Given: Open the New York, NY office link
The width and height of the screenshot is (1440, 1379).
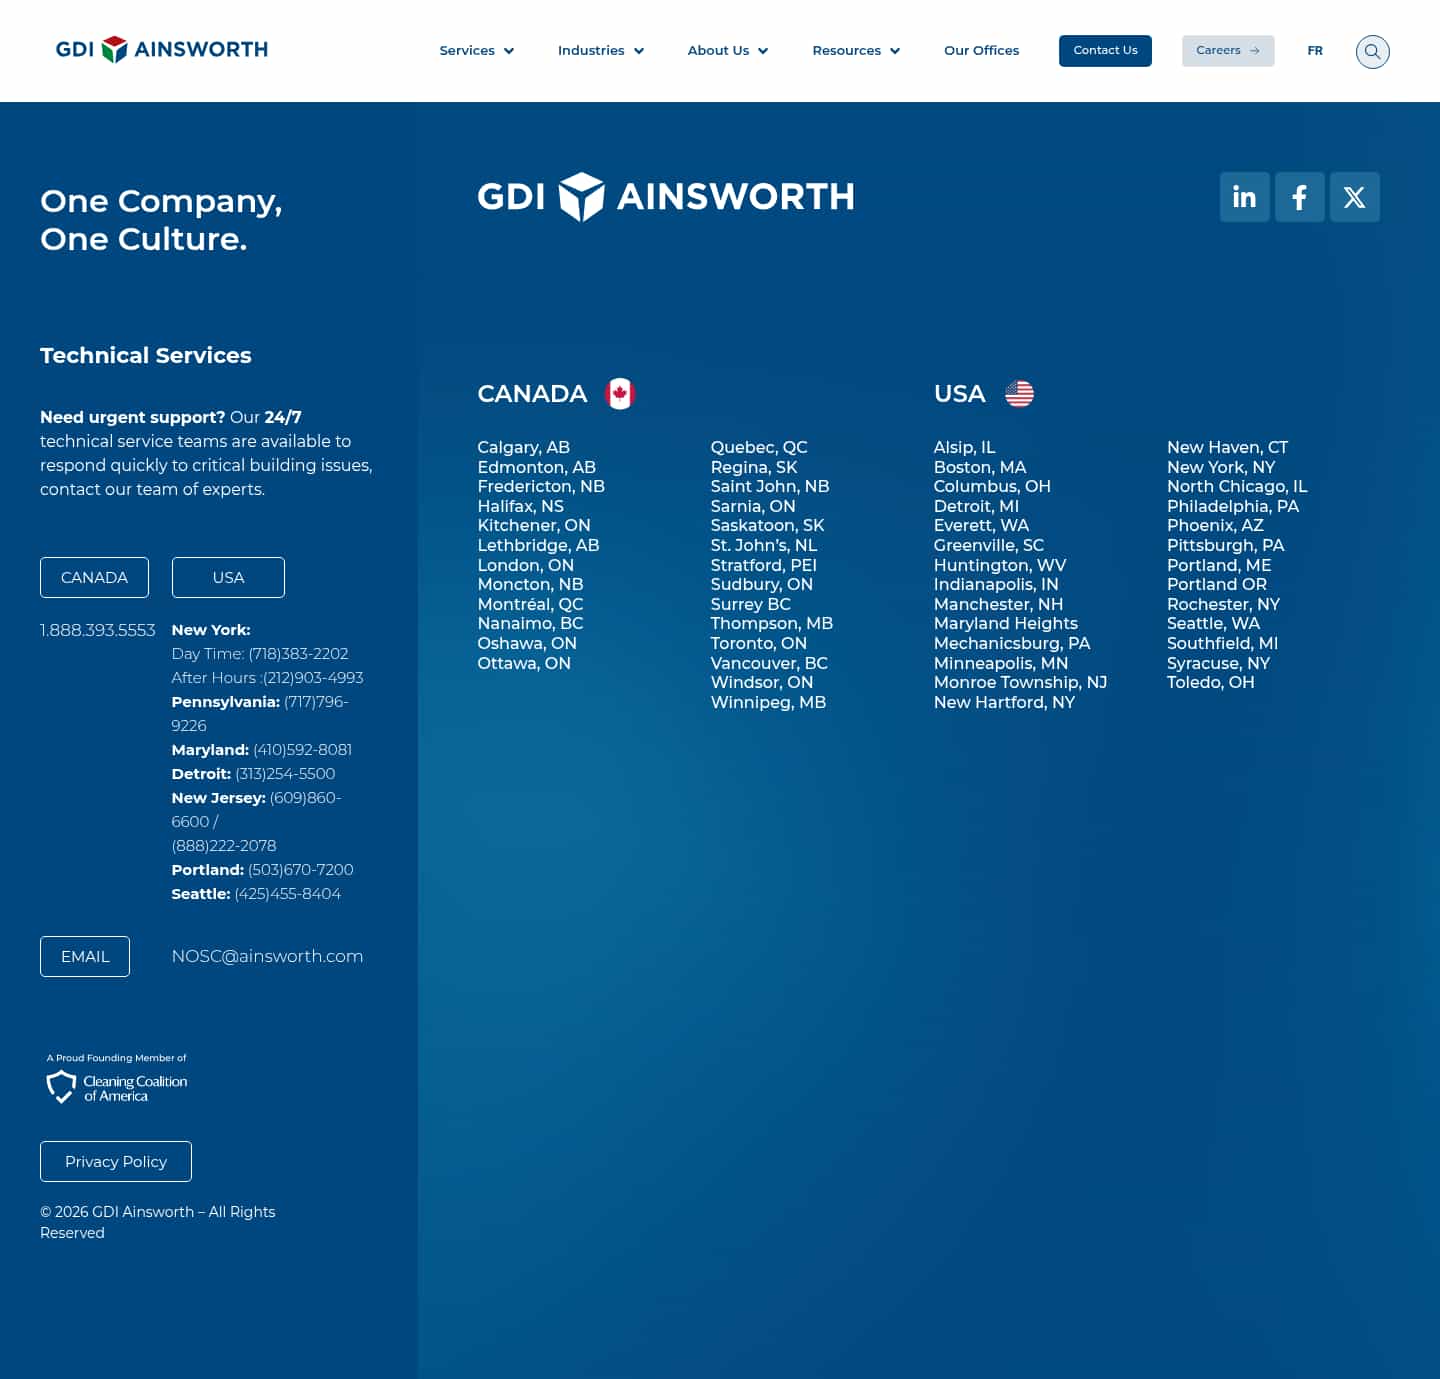Looking at the screenshot, I should tap(1221, 467).
